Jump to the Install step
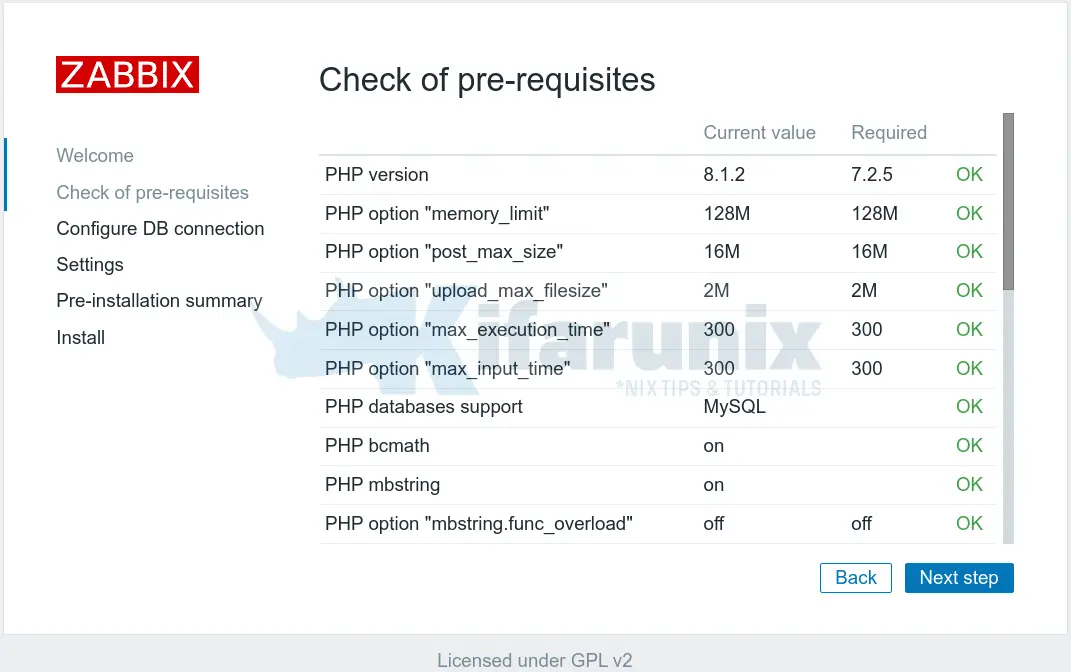Screen dimensions: 1071x672 [x=81, y=338]
